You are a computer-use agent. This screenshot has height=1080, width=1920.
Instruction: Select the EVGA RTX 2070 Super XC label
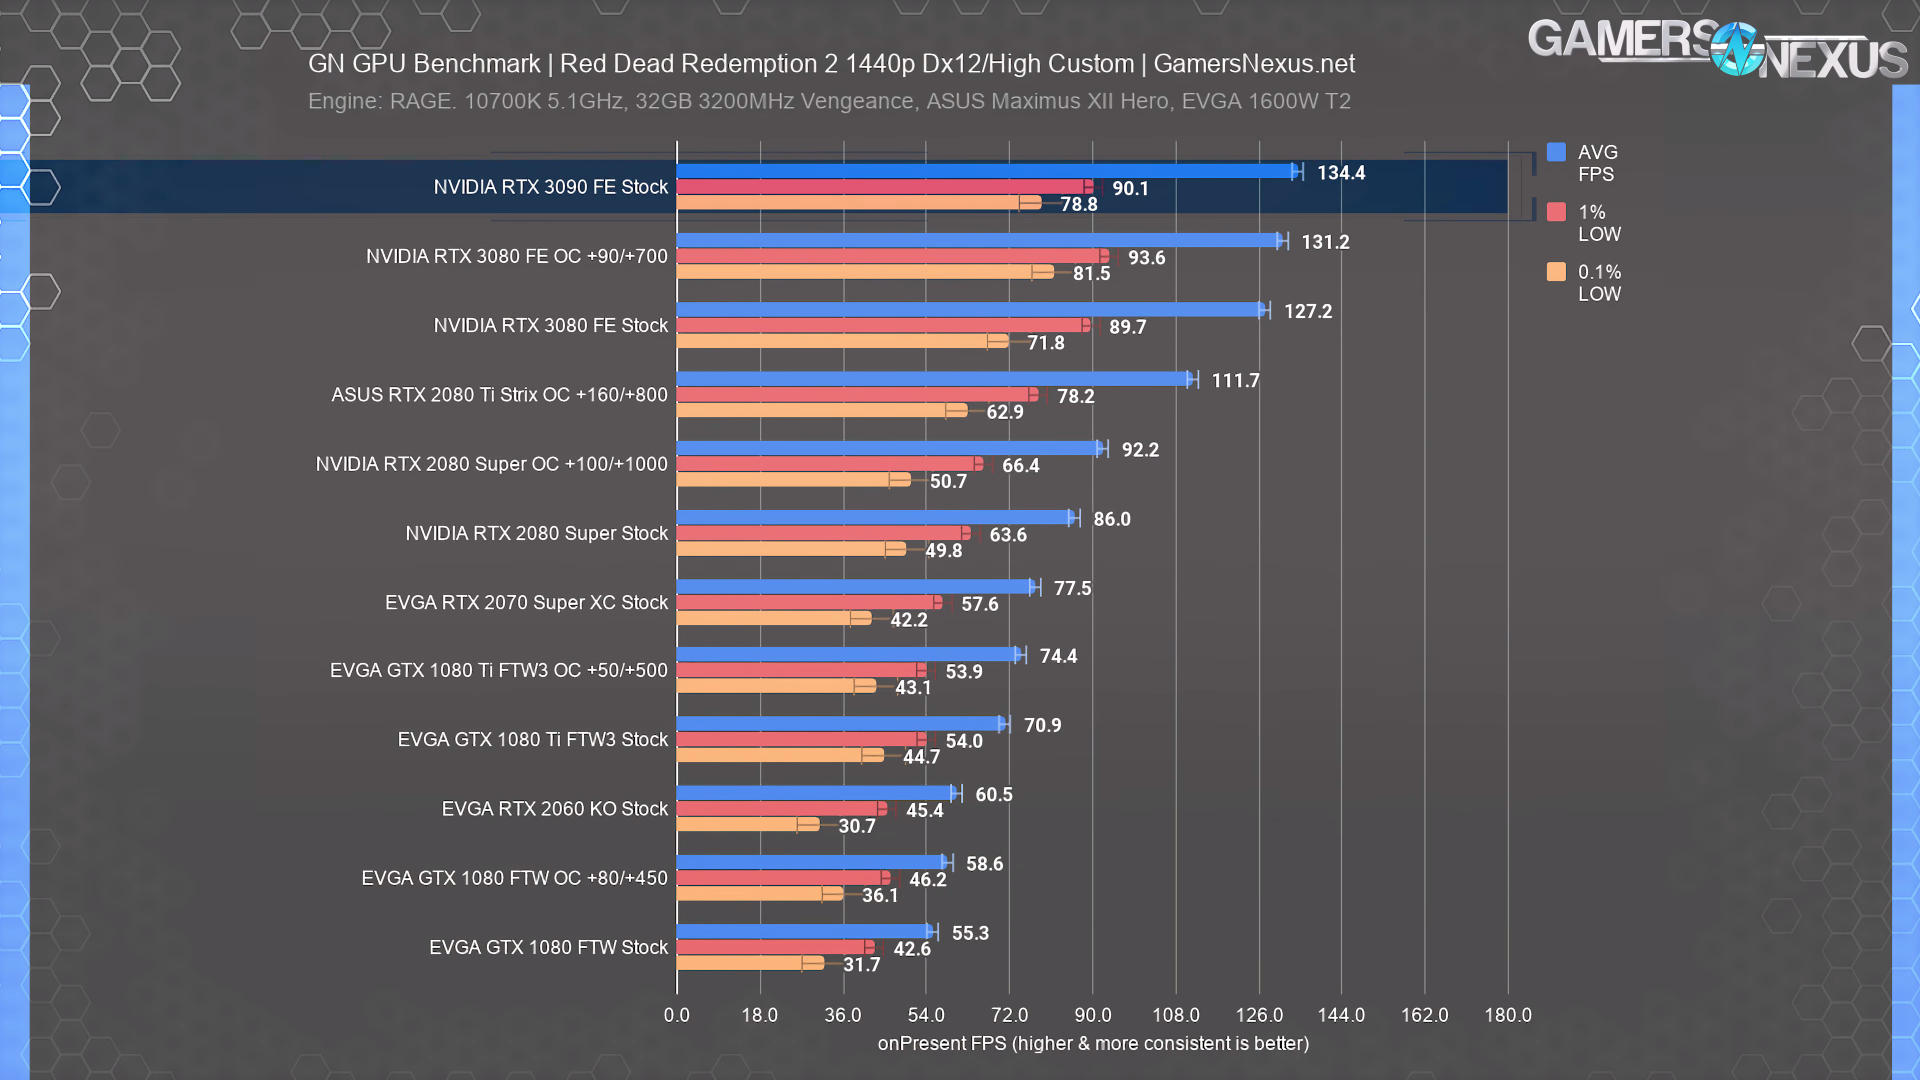click(x=526, y=603)
